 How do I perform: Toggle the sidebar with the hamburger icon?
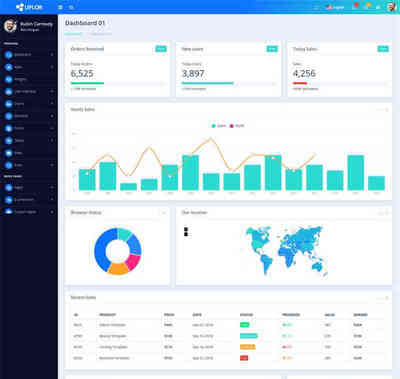60,7
